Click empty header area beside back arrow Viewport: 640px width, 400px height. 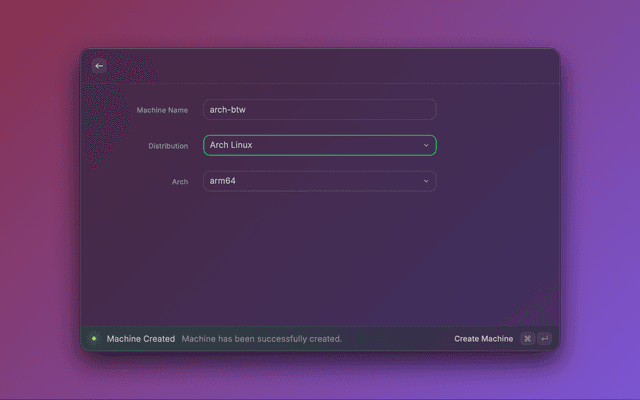pyautogui.click(x=320, y=66)
